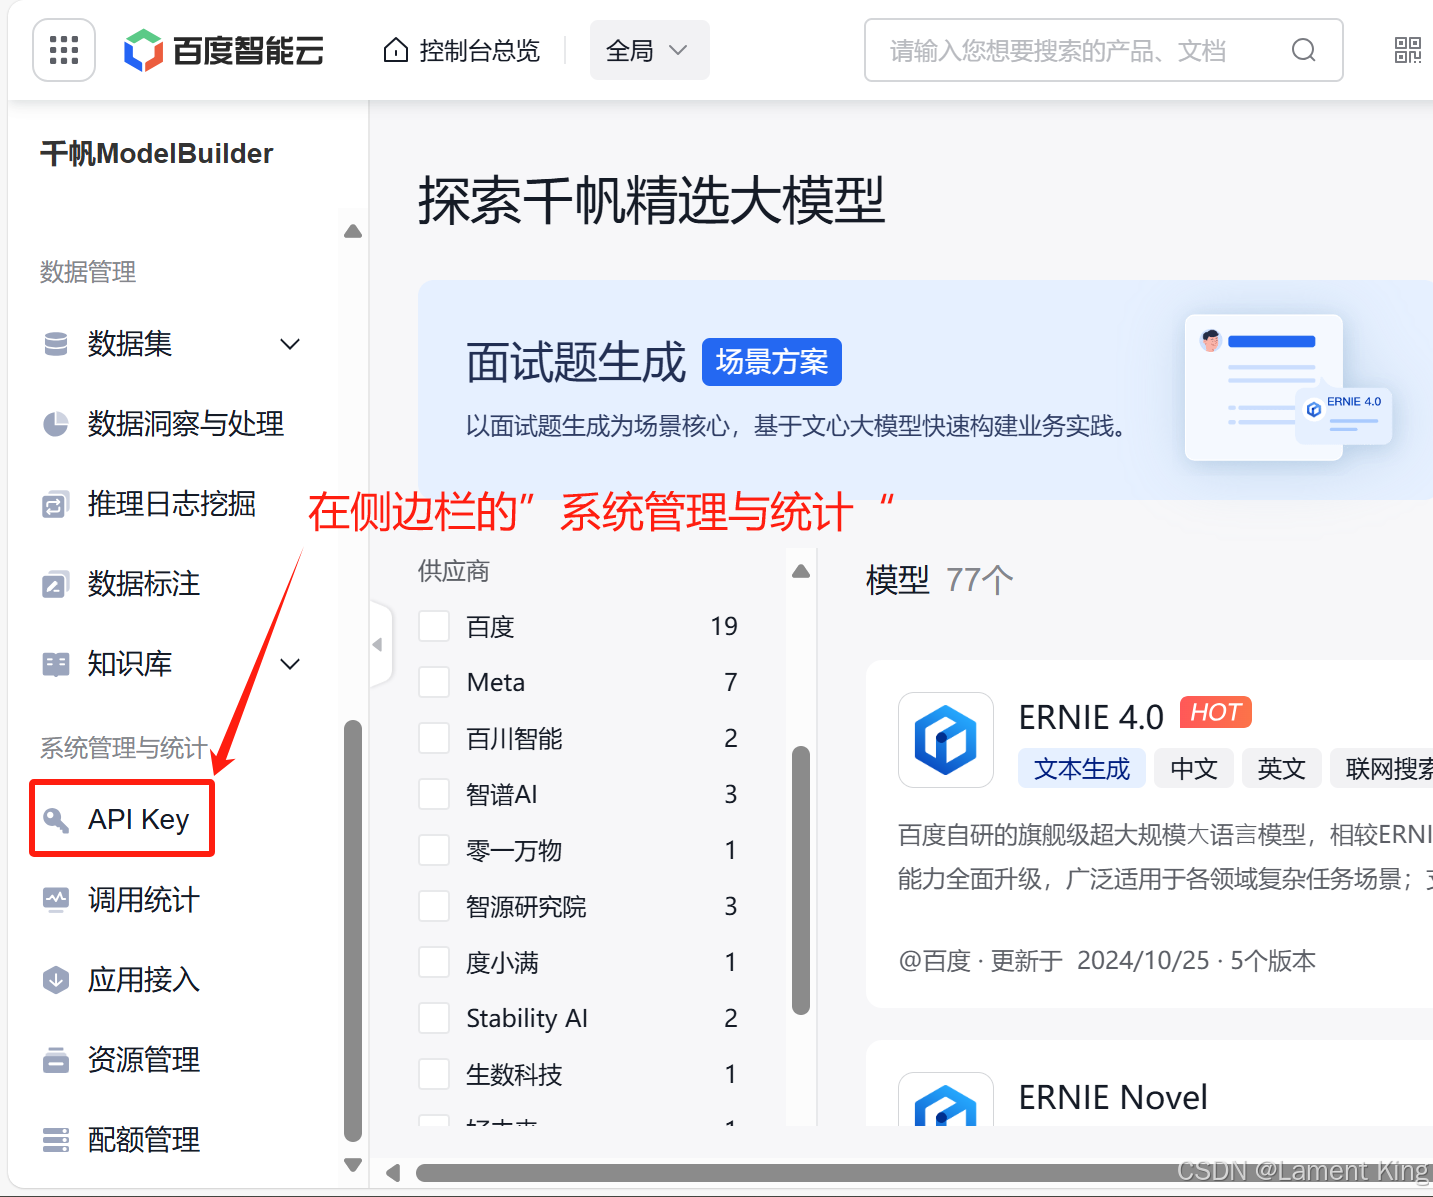Click horizontal scrollbar left arrow

tap(393, 1172)
